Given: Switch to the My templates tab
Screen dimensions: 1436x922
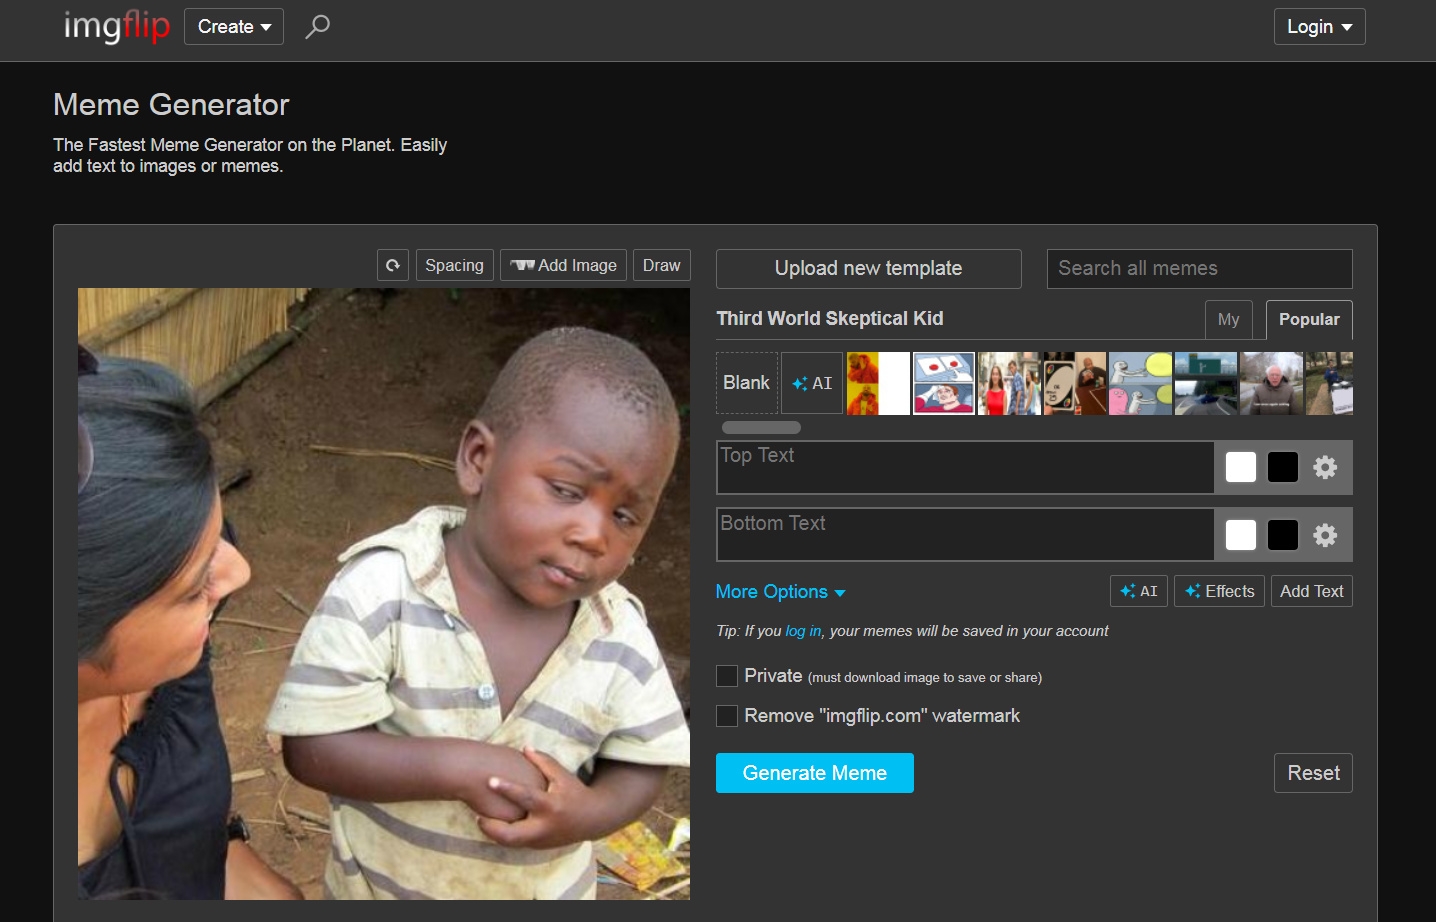Looking at the screenshot, I should [1229, 320].
